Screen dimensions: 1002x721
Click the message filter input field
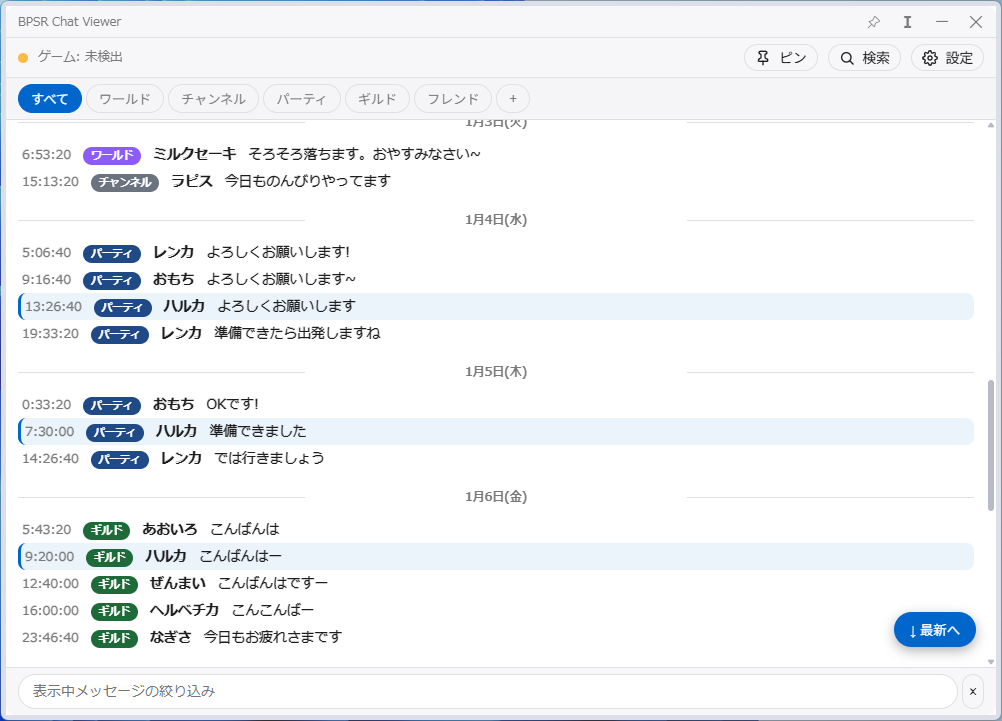488,692
